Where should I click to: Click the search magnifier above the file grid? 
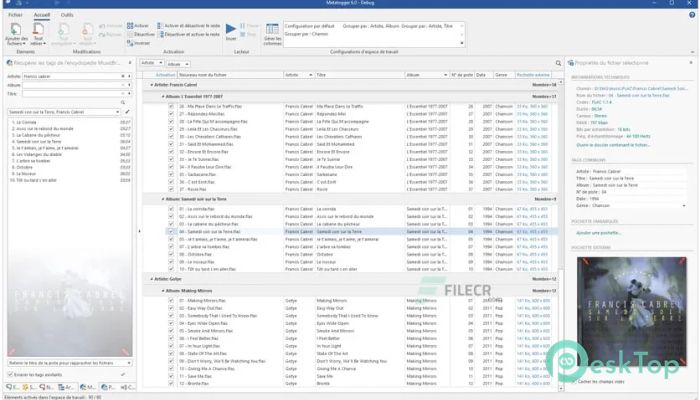point(558,63)
